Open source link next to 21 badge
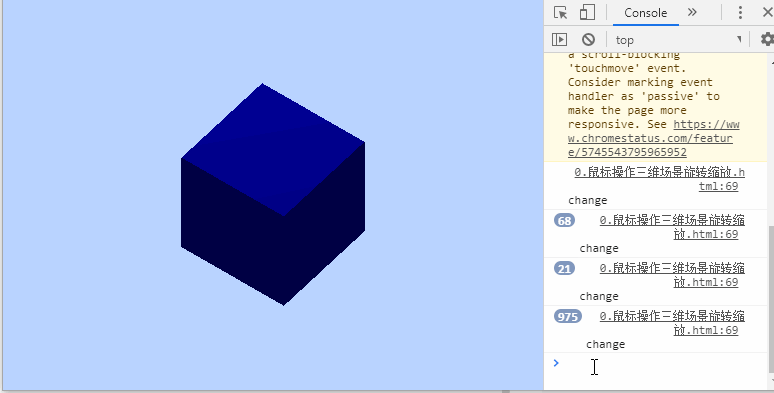The height and width of the screenshot is (393, 774). point(672,275)
